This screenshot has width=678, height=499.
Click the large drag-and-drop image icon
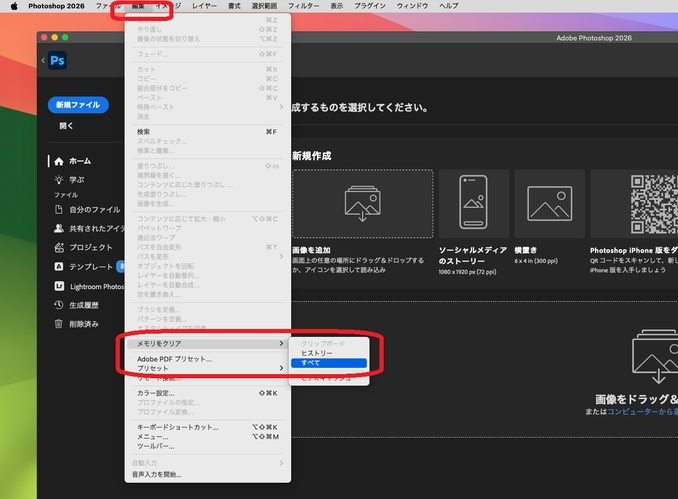[655, 357]
